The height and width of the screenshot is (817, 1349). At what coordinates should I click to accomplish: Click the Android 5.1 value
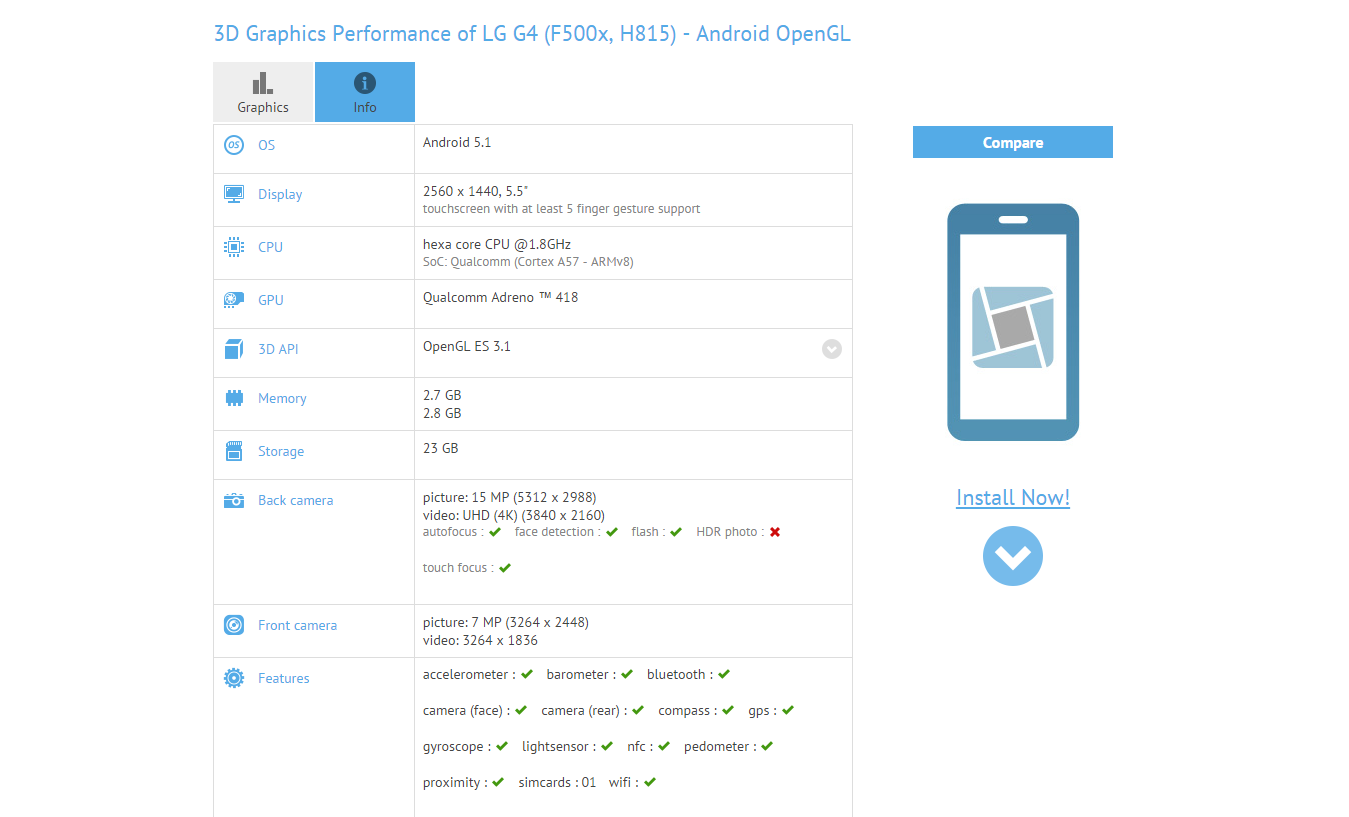[457, 142]
